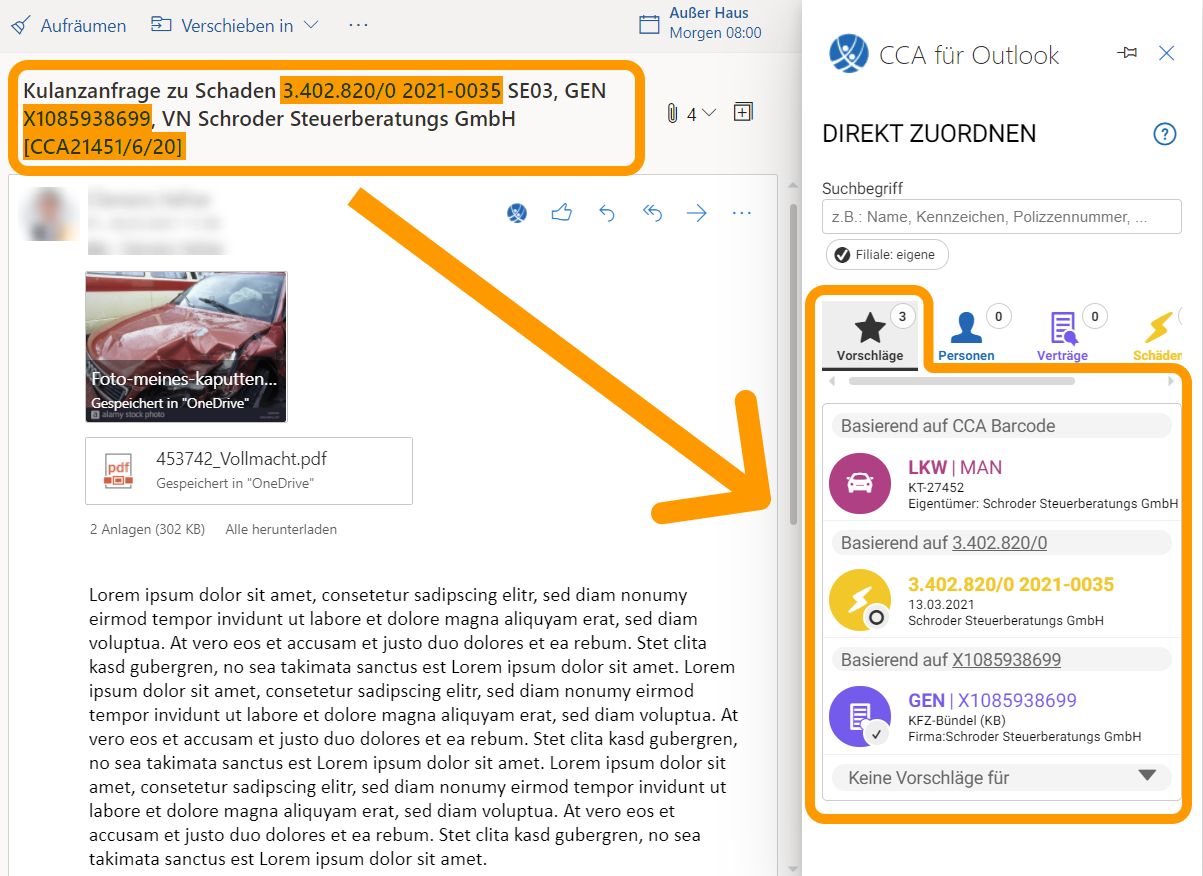Screen dimensions: 1203x876
Task: Switch to the Schäden tab
Action: [1158, 337]
